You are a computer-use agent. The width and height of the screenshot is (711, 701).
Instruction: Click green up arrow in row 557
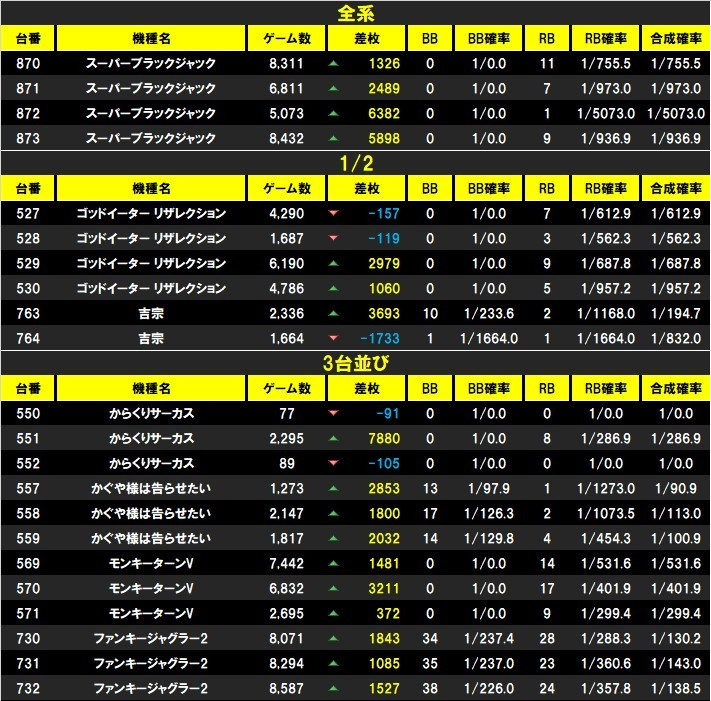(x=333, y=488)
